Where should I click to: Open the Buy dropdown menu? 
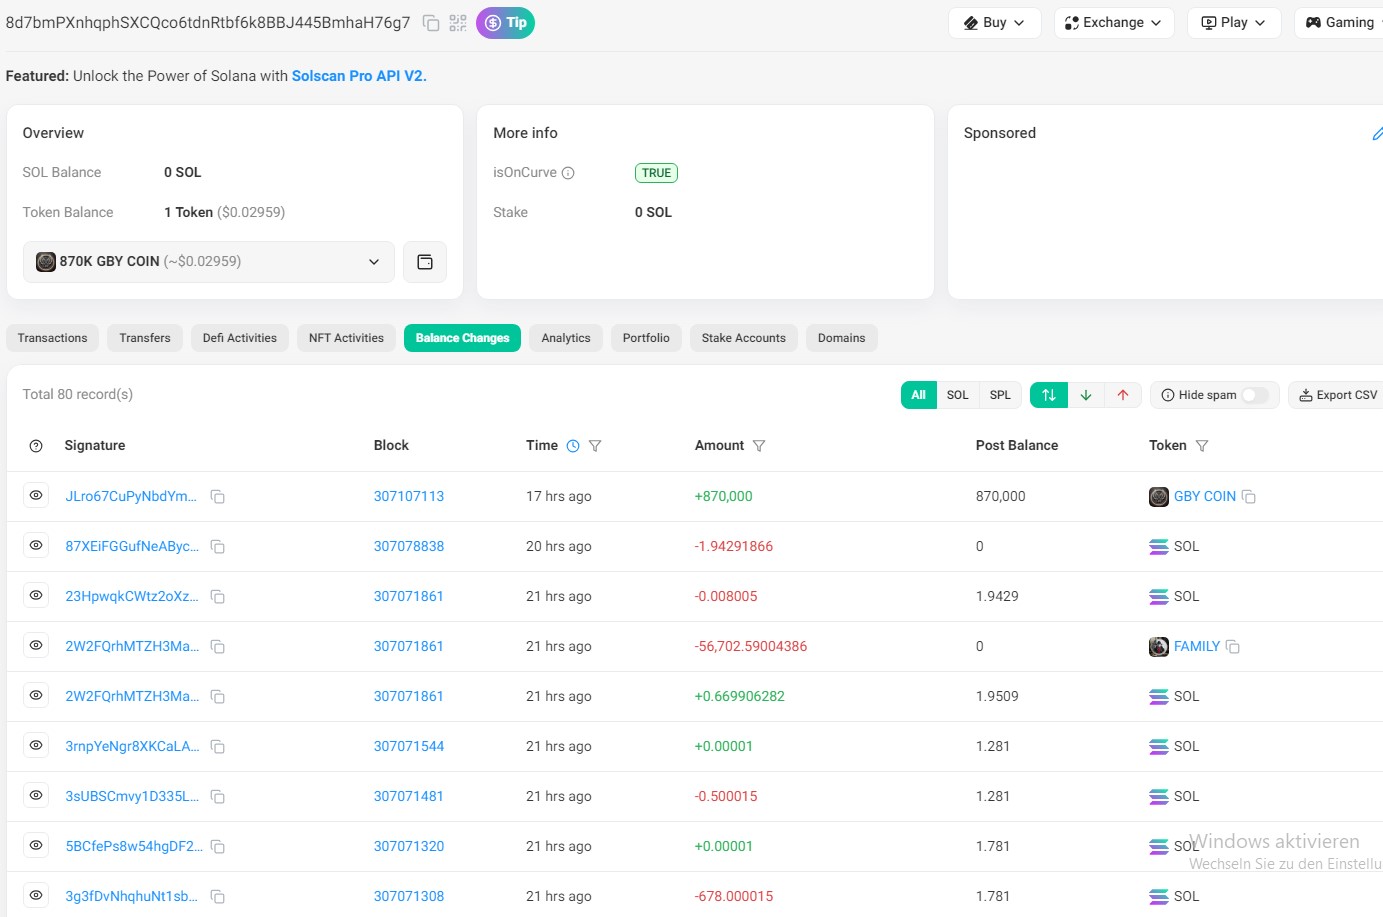[994, 23]
